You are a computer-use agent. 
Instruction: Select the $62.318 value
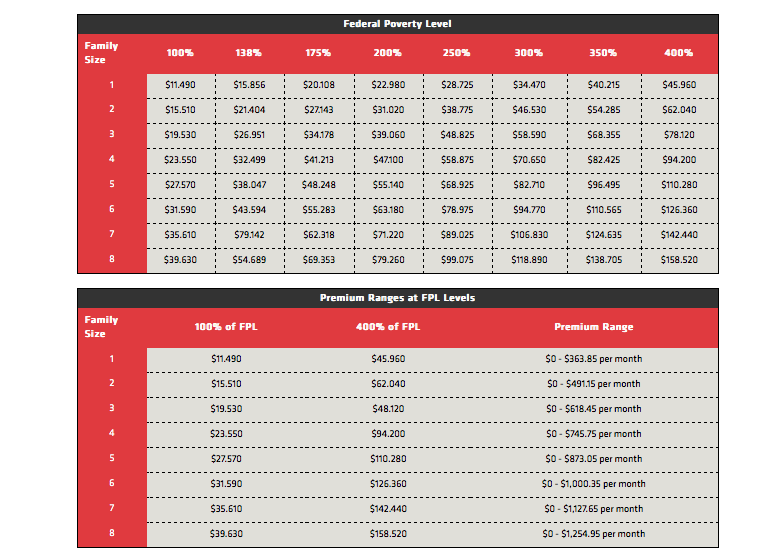coord(319,235)
